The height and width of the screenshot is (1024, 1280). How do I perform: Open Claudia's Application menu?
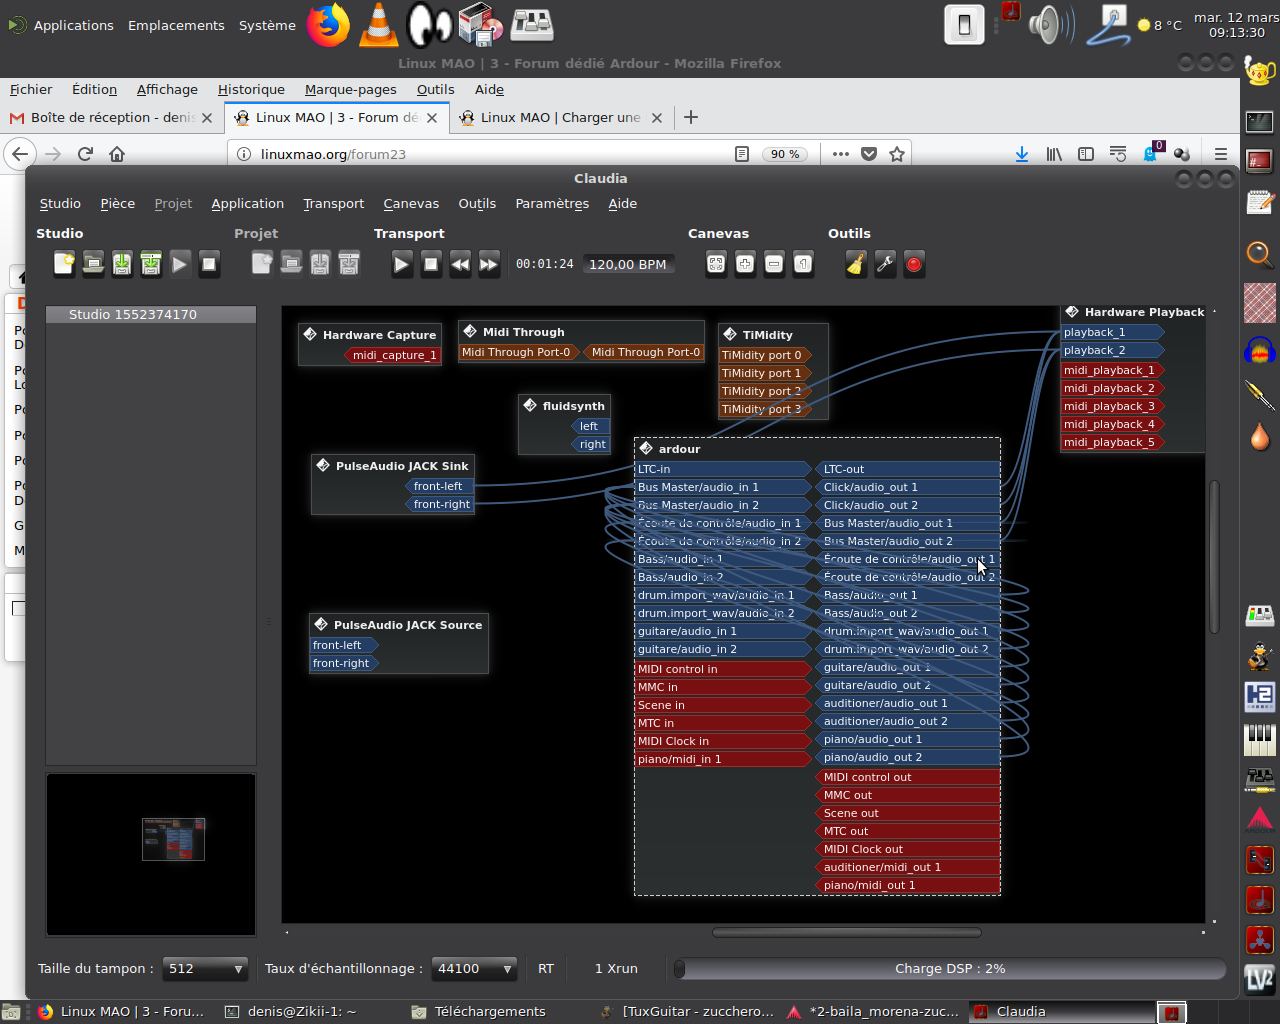pyautogui.click(x=248, y=203)
